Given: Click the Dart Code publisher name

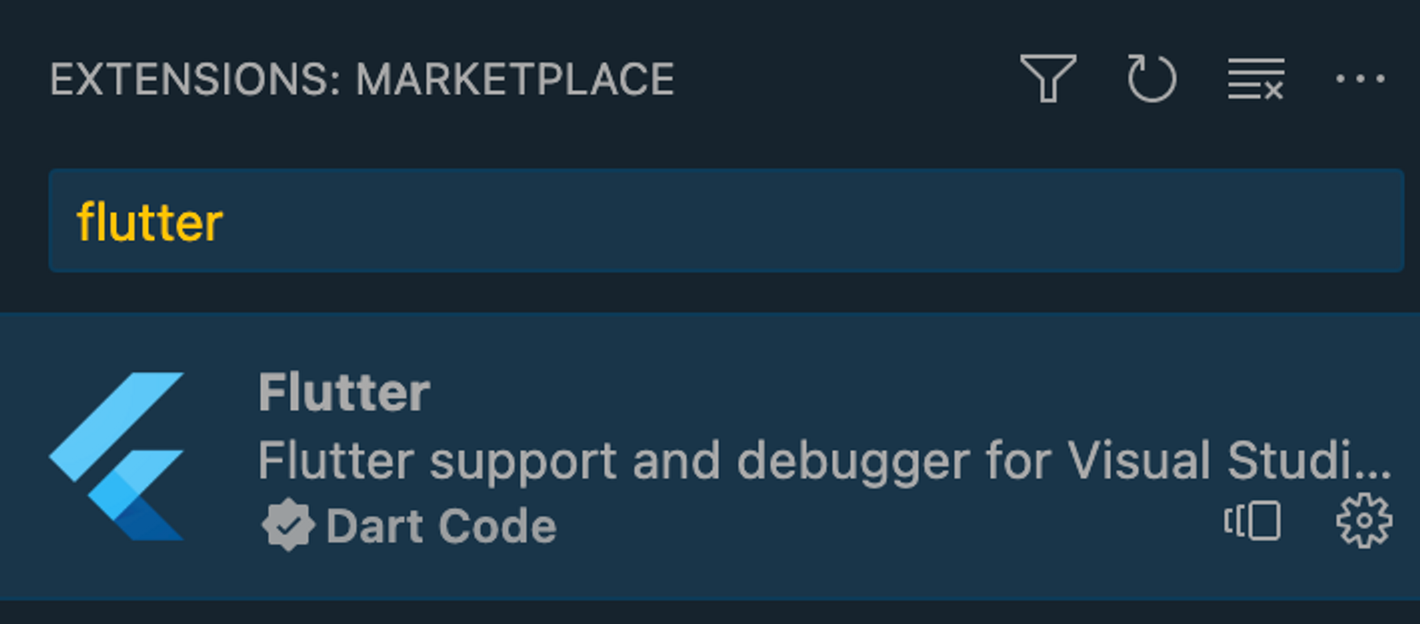Looking at the screenshot, I should coord(441,527).
